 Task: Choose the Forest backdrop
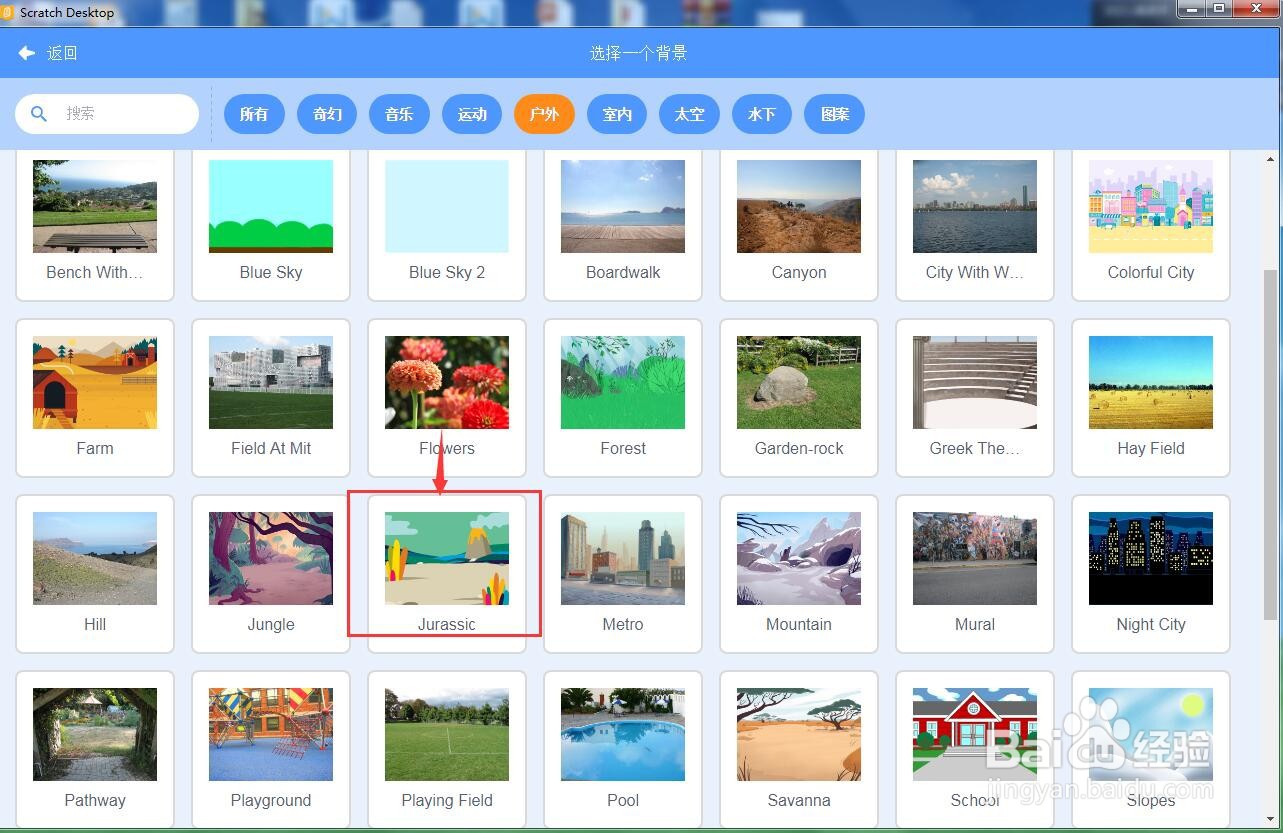[x=623, y=397]
